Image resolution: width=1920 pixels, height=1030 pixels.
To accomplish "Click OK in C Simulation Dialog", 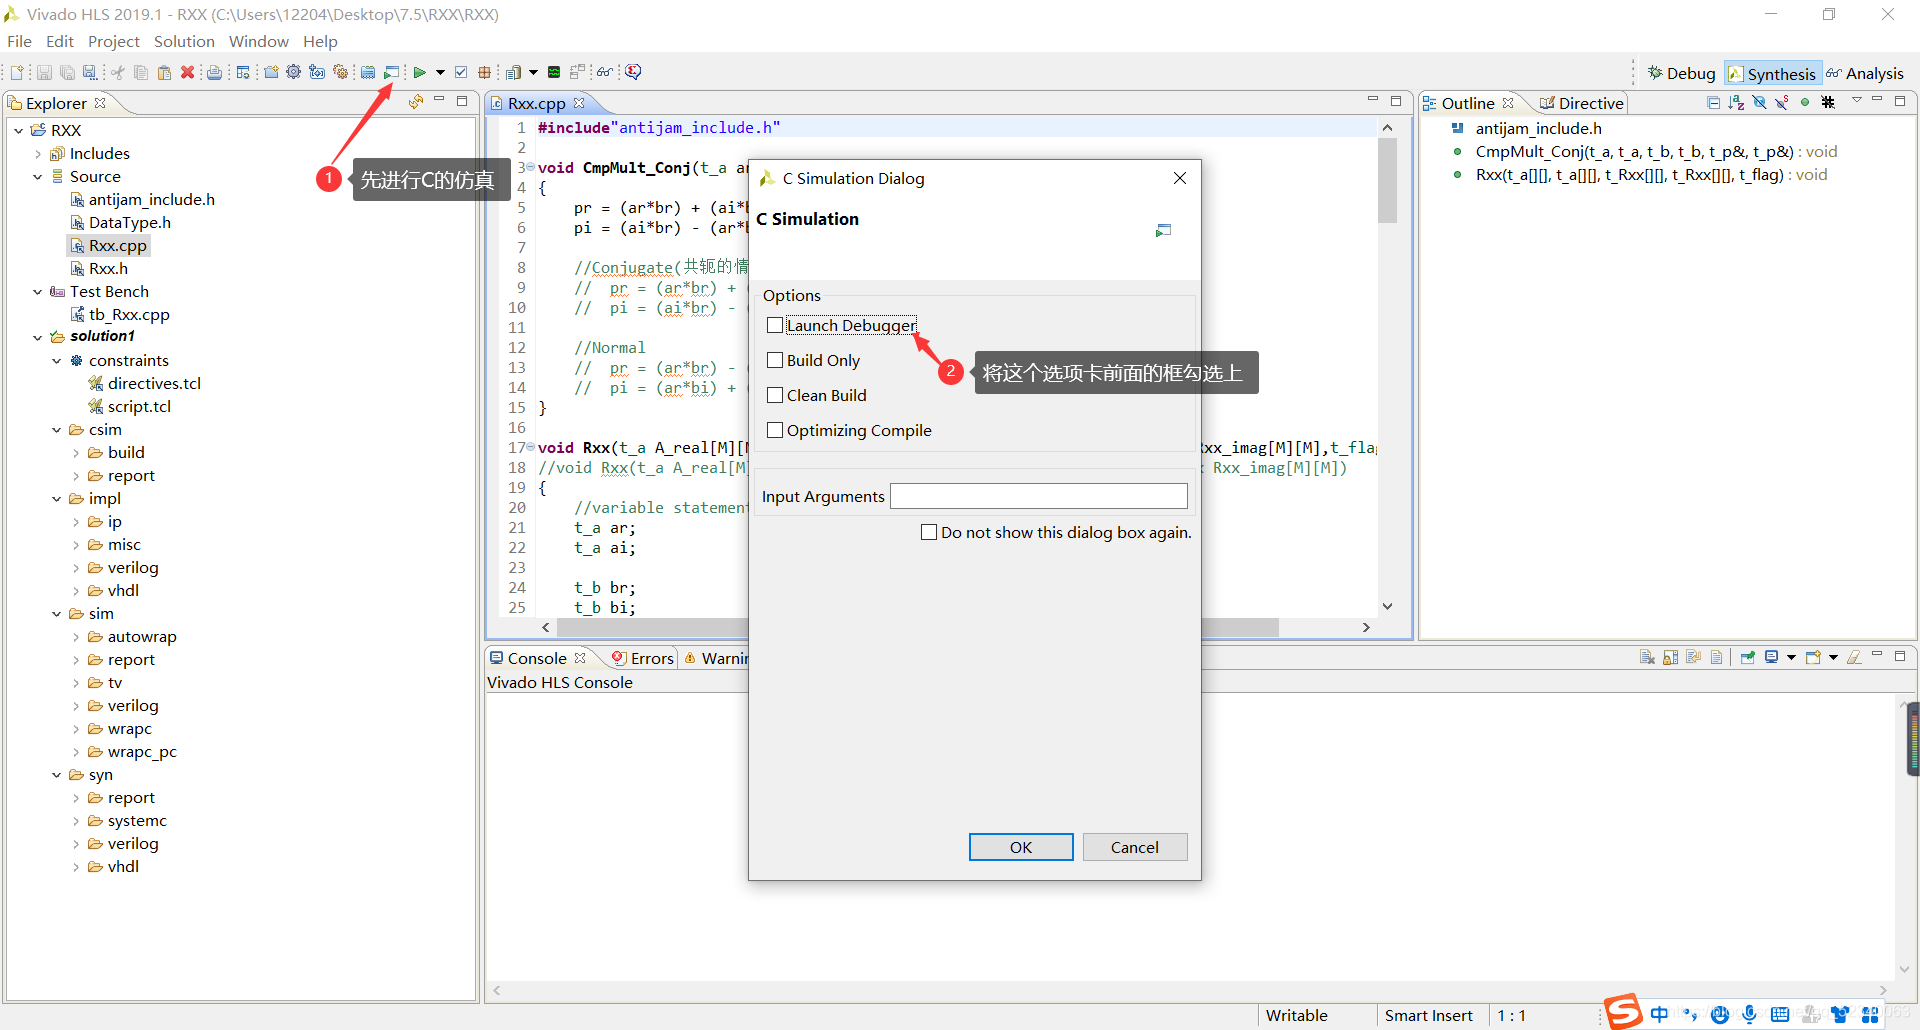I will (1021, 847).
